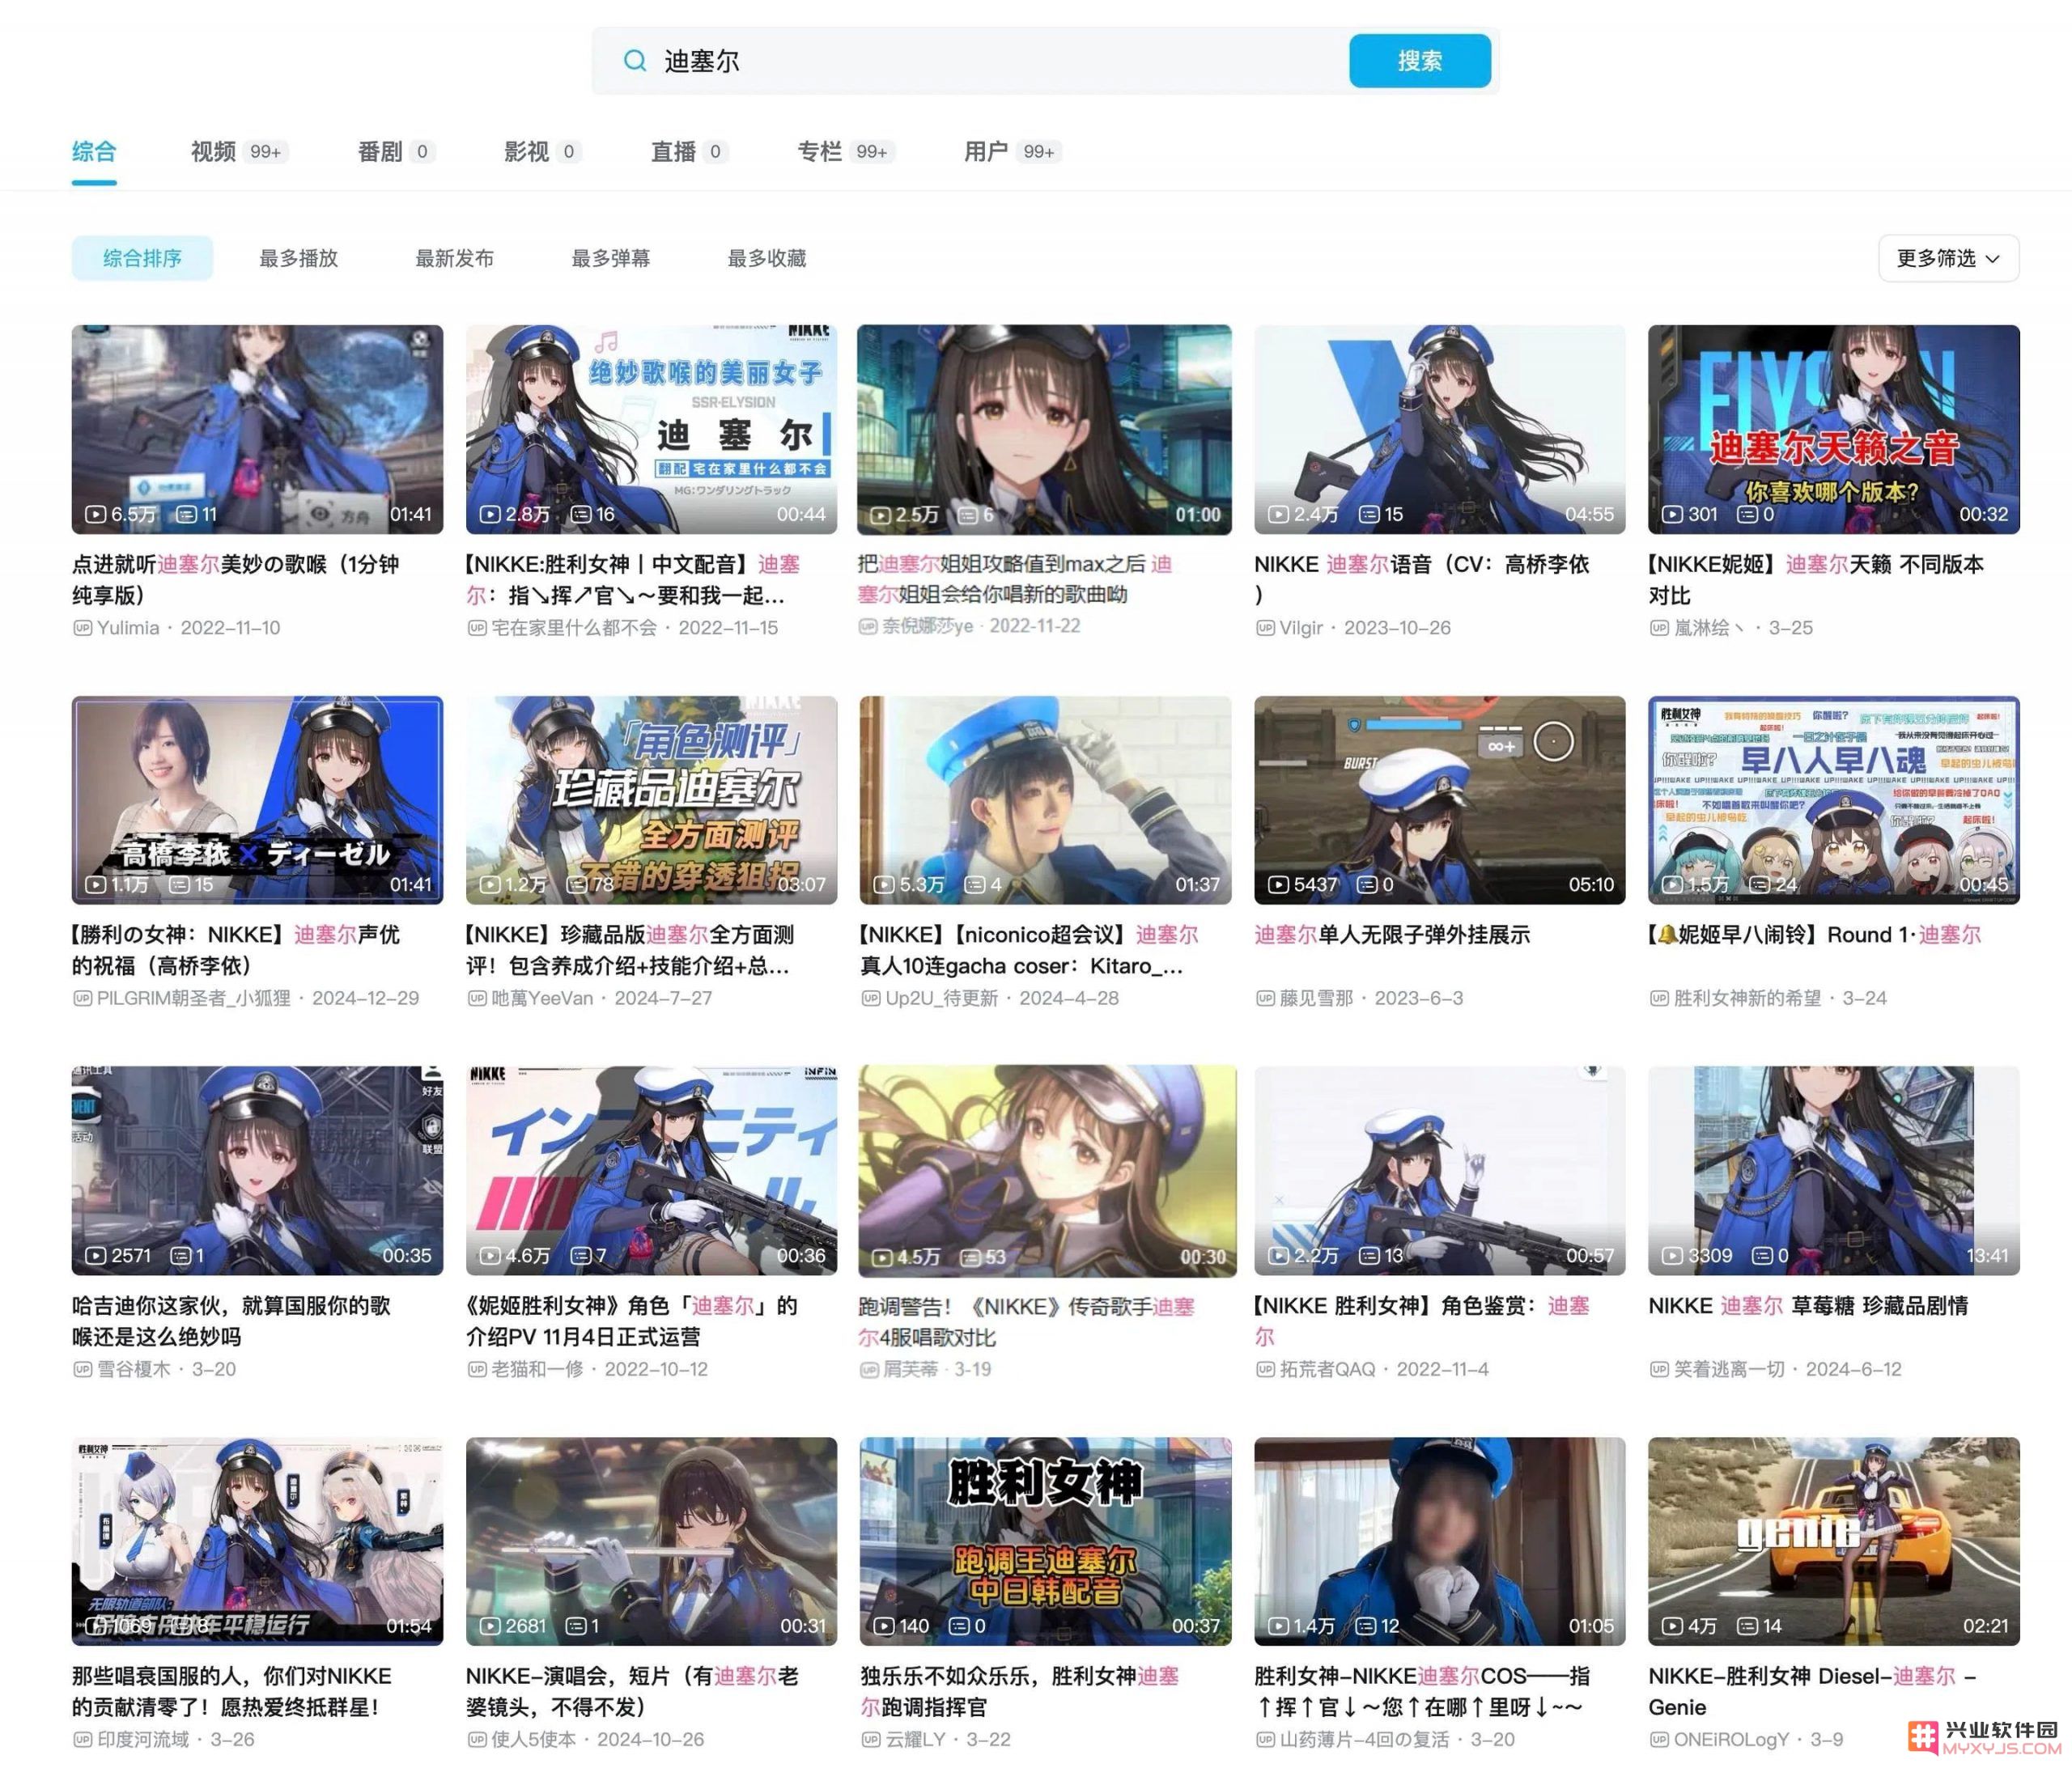Sort results by 最多弹幕
Screen dimensions: 2072x1768
[x=610, y=258]
